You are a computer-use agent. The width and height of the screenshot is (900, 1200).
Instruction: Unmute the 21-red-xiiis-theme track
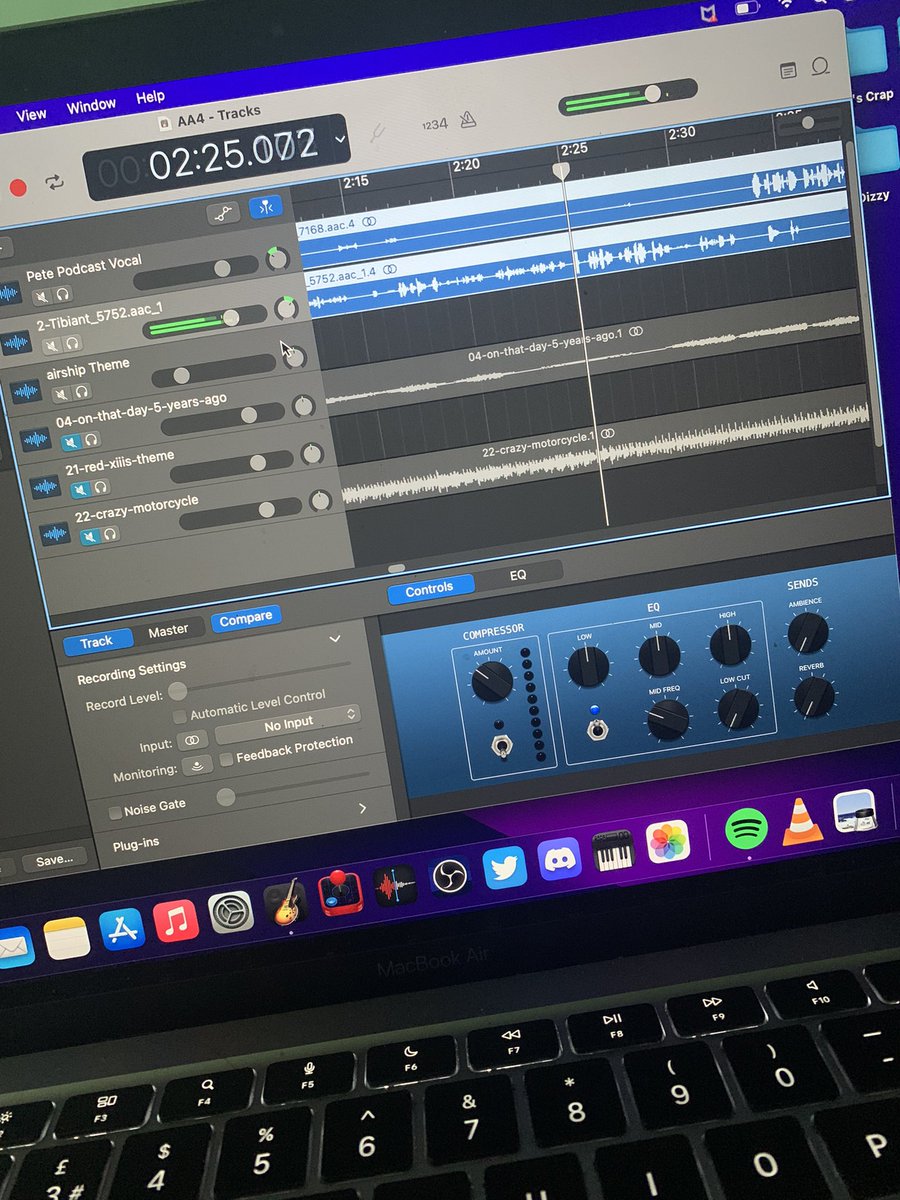click(80, 489)
